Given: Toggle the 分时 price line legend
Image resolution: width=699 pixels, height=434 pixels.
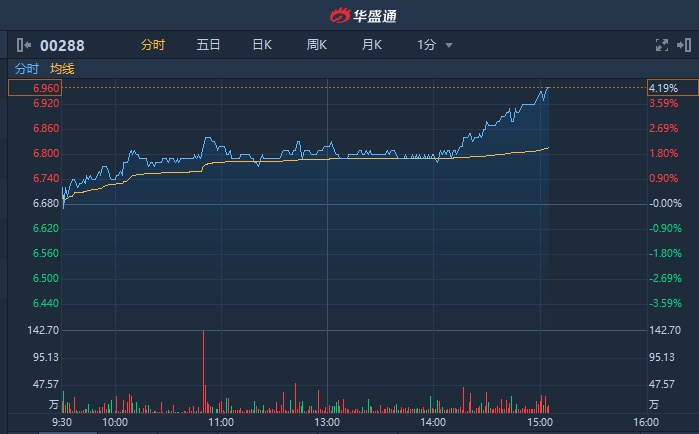Looking at the screenshot, I should (x=27, y=69).
